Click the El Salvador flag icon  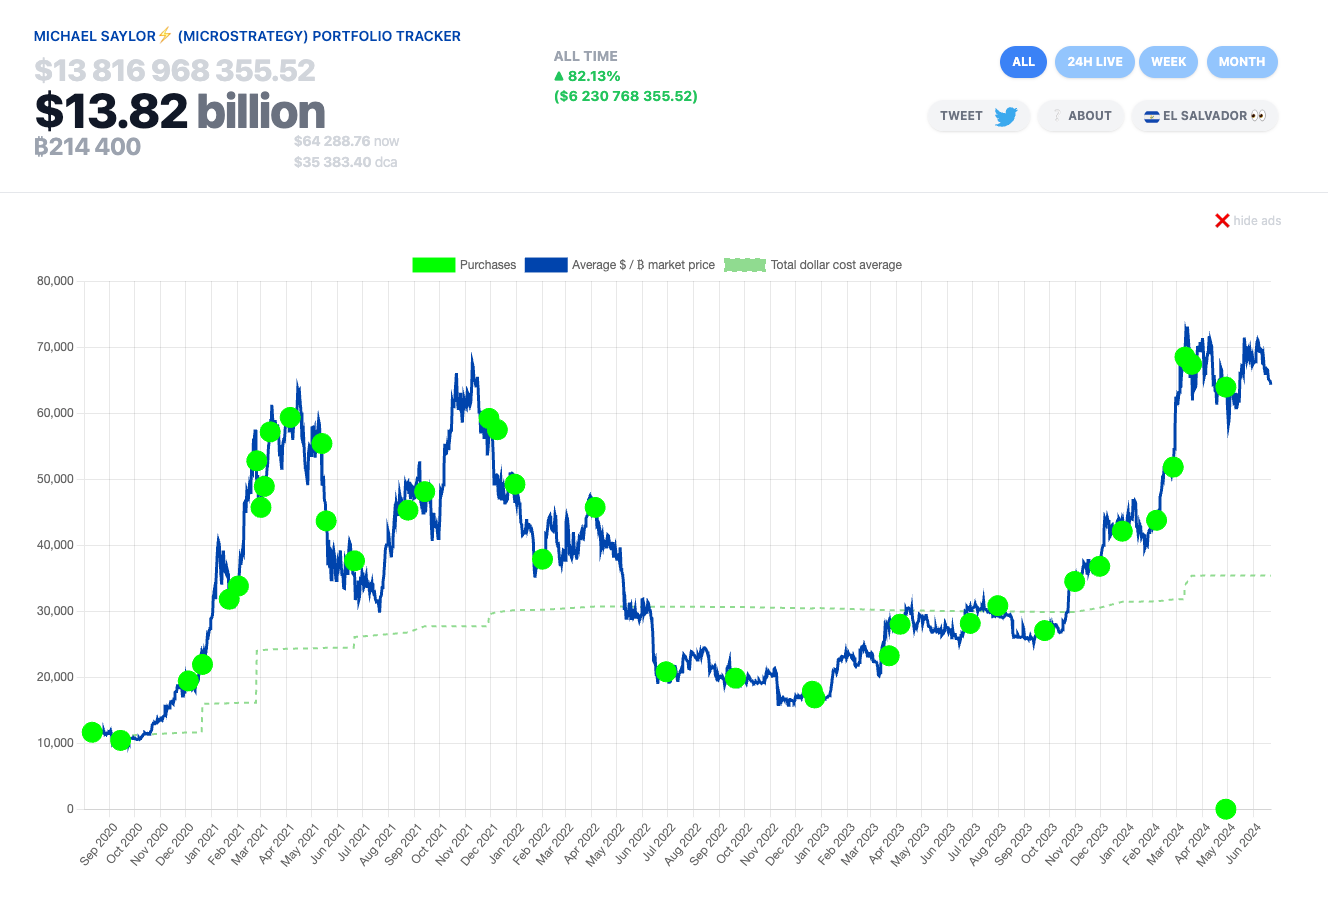1151,116
